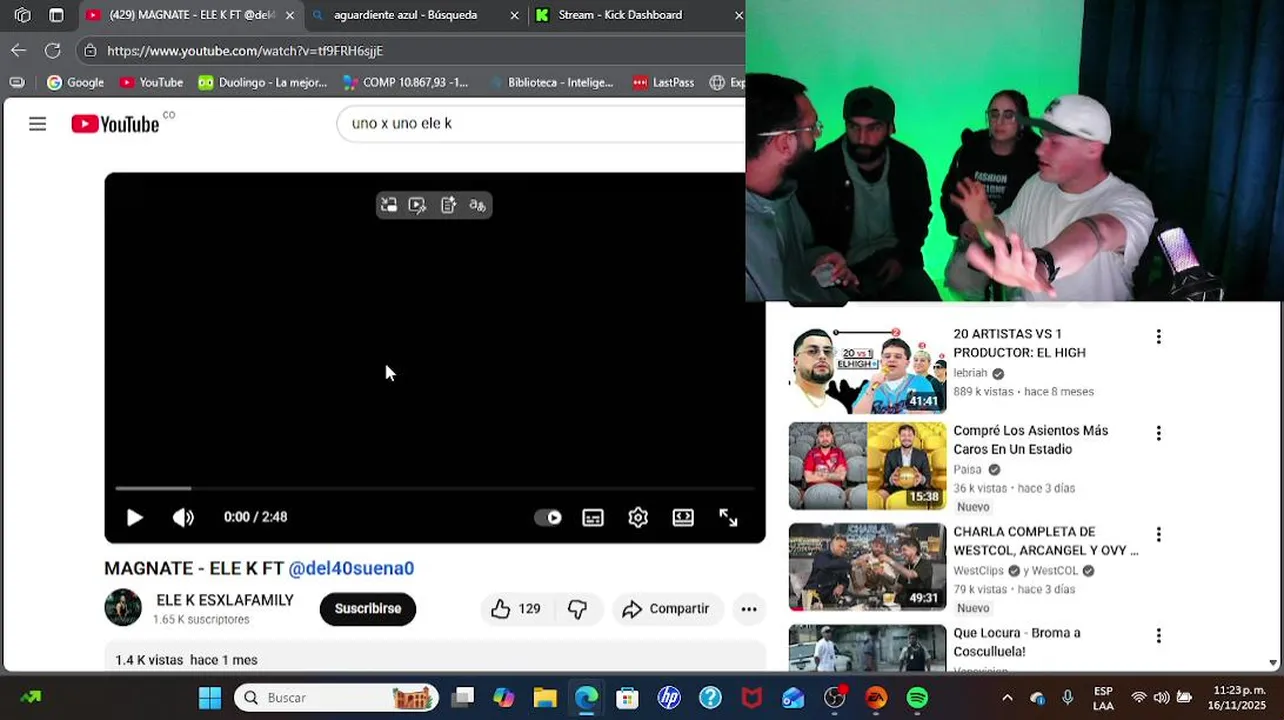Mute the video volume speaker icon
1284x720 pixels.
[183, 517]
